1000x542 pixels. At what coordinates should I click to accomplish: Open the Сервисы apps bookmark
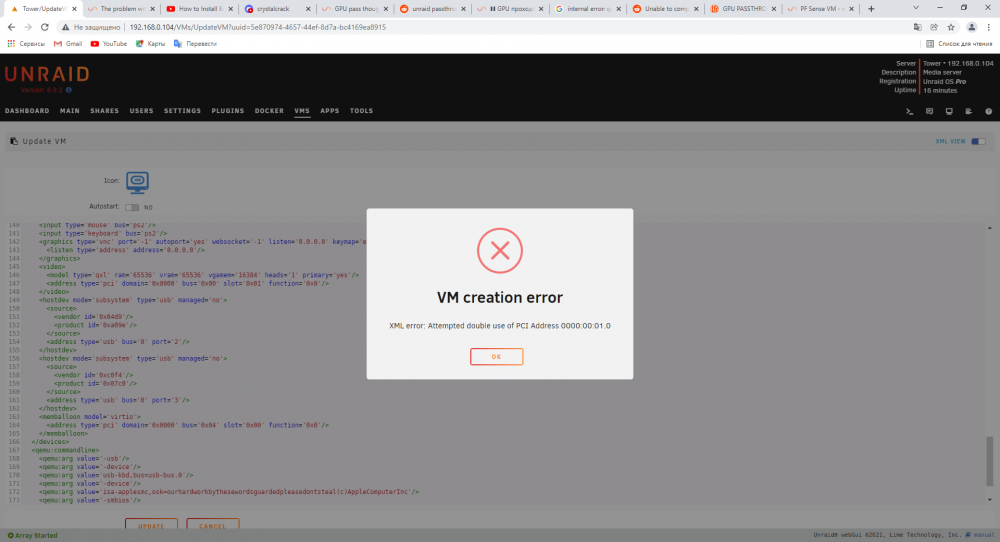26,44
